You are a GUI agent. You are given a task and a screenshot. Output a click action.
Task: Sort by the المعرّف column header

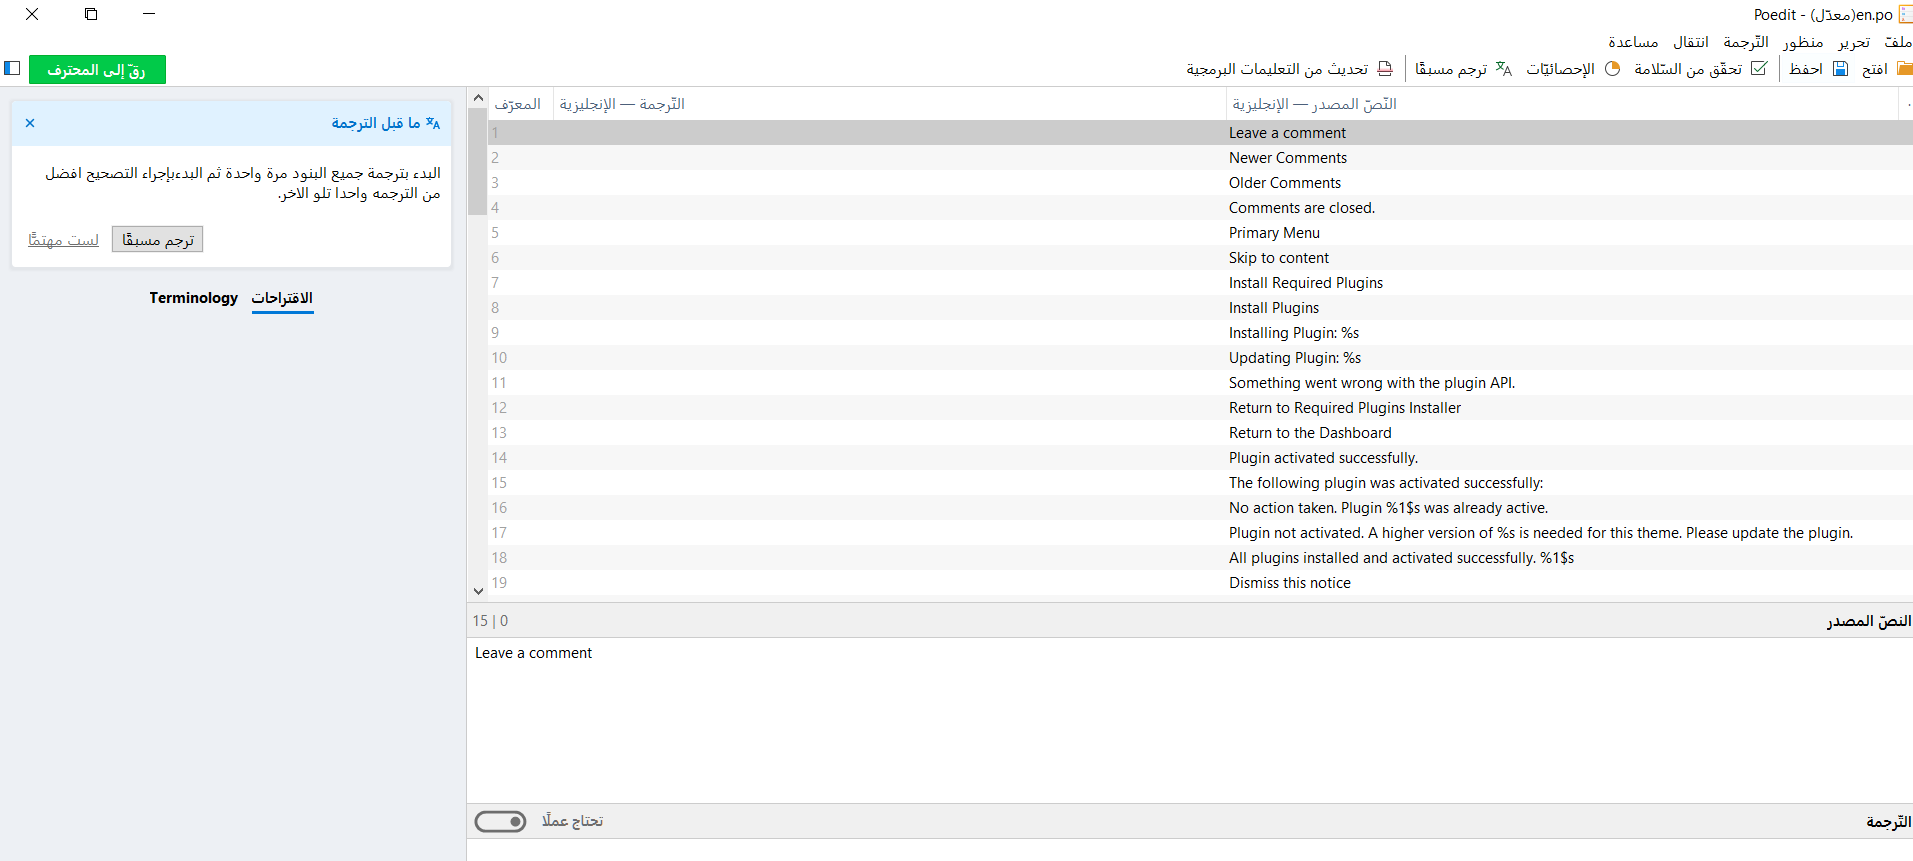click(519, 104)
